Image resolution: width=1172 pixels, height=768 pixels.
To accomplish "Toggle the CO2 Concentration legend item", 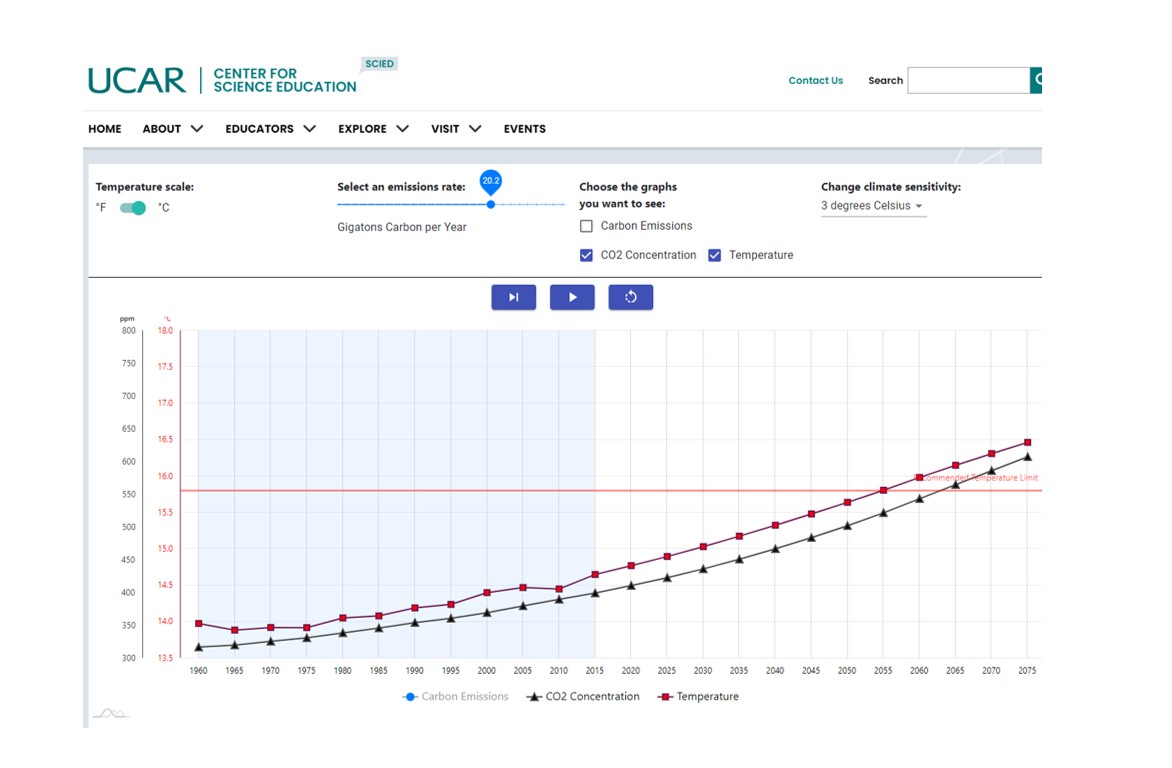I will [x=583, y=697].
